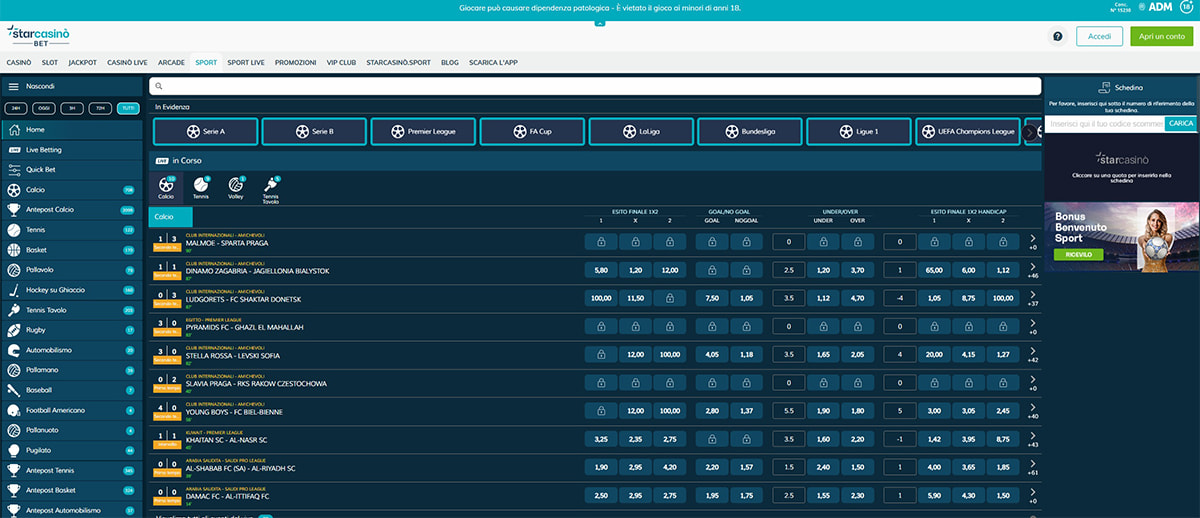This screenshot has width=1200, height=518.
Task: Open Antepost Calcio trophy entry
Action: click(70, 210)
